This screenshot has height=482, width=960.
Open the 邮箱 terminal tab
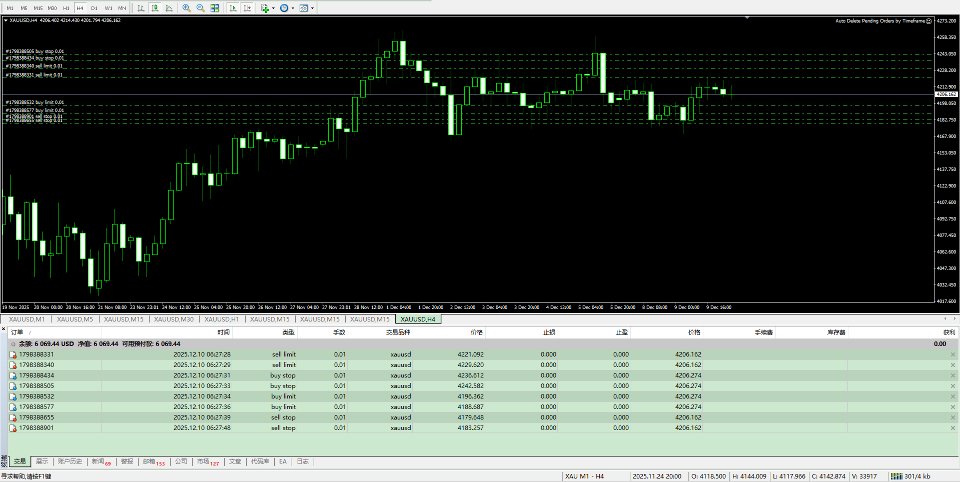click(x=154, y=461)
